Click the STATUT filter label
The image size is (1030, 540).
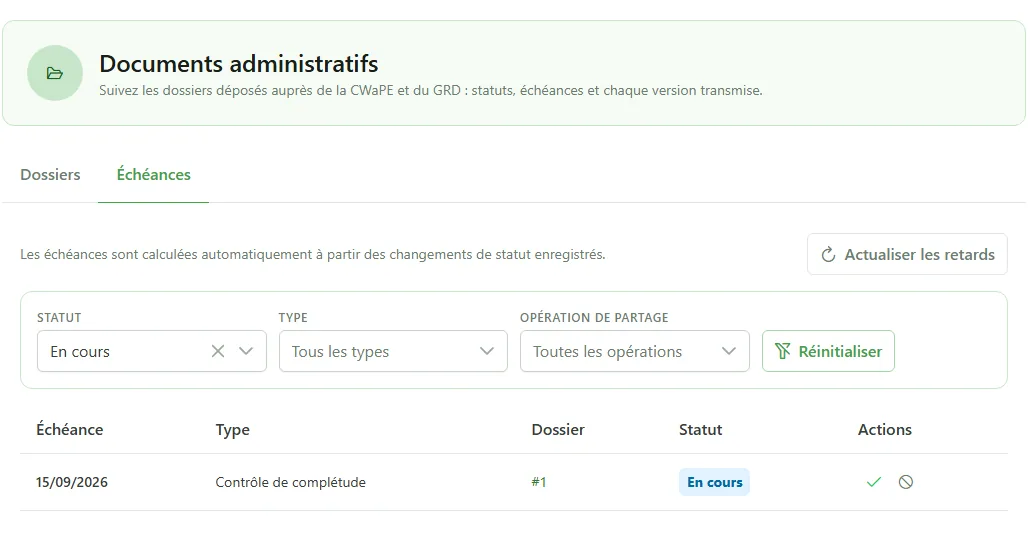(x=59, y=318)
